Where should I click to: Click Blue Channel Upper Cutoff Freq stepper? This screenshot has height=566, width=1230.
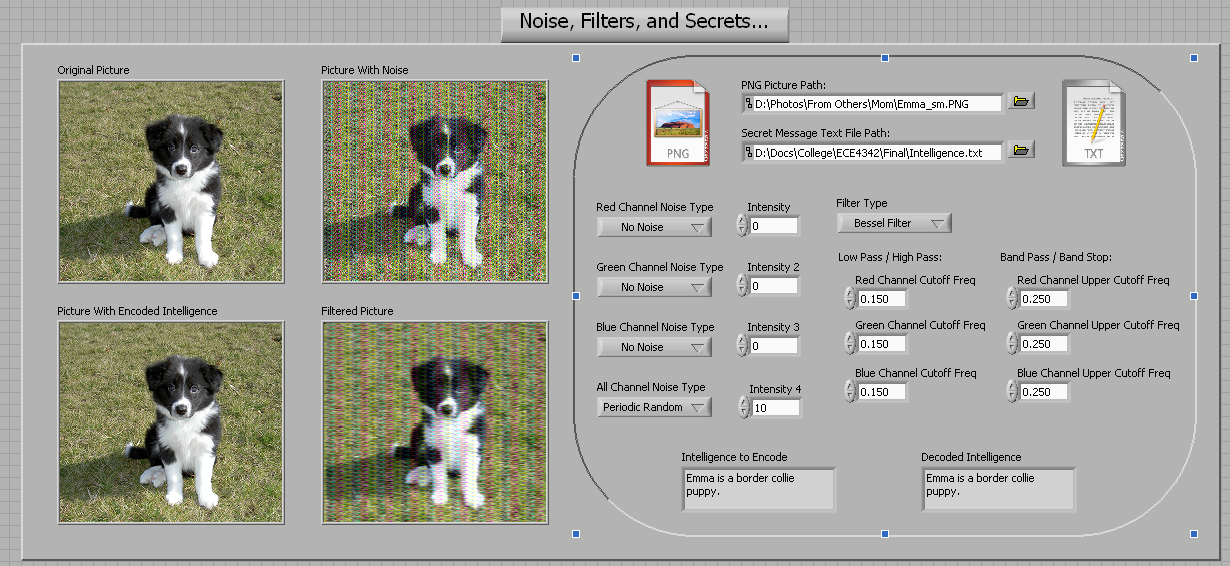tap(1011, 391)
